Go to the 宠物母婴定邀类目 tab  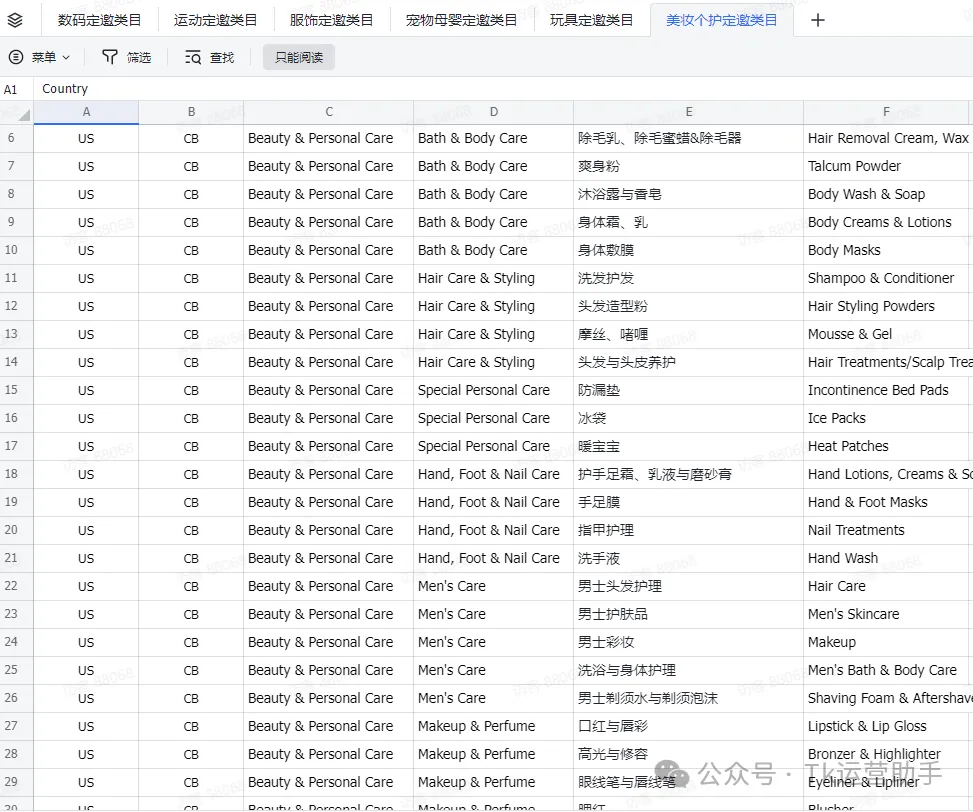(x=461, y=20)
